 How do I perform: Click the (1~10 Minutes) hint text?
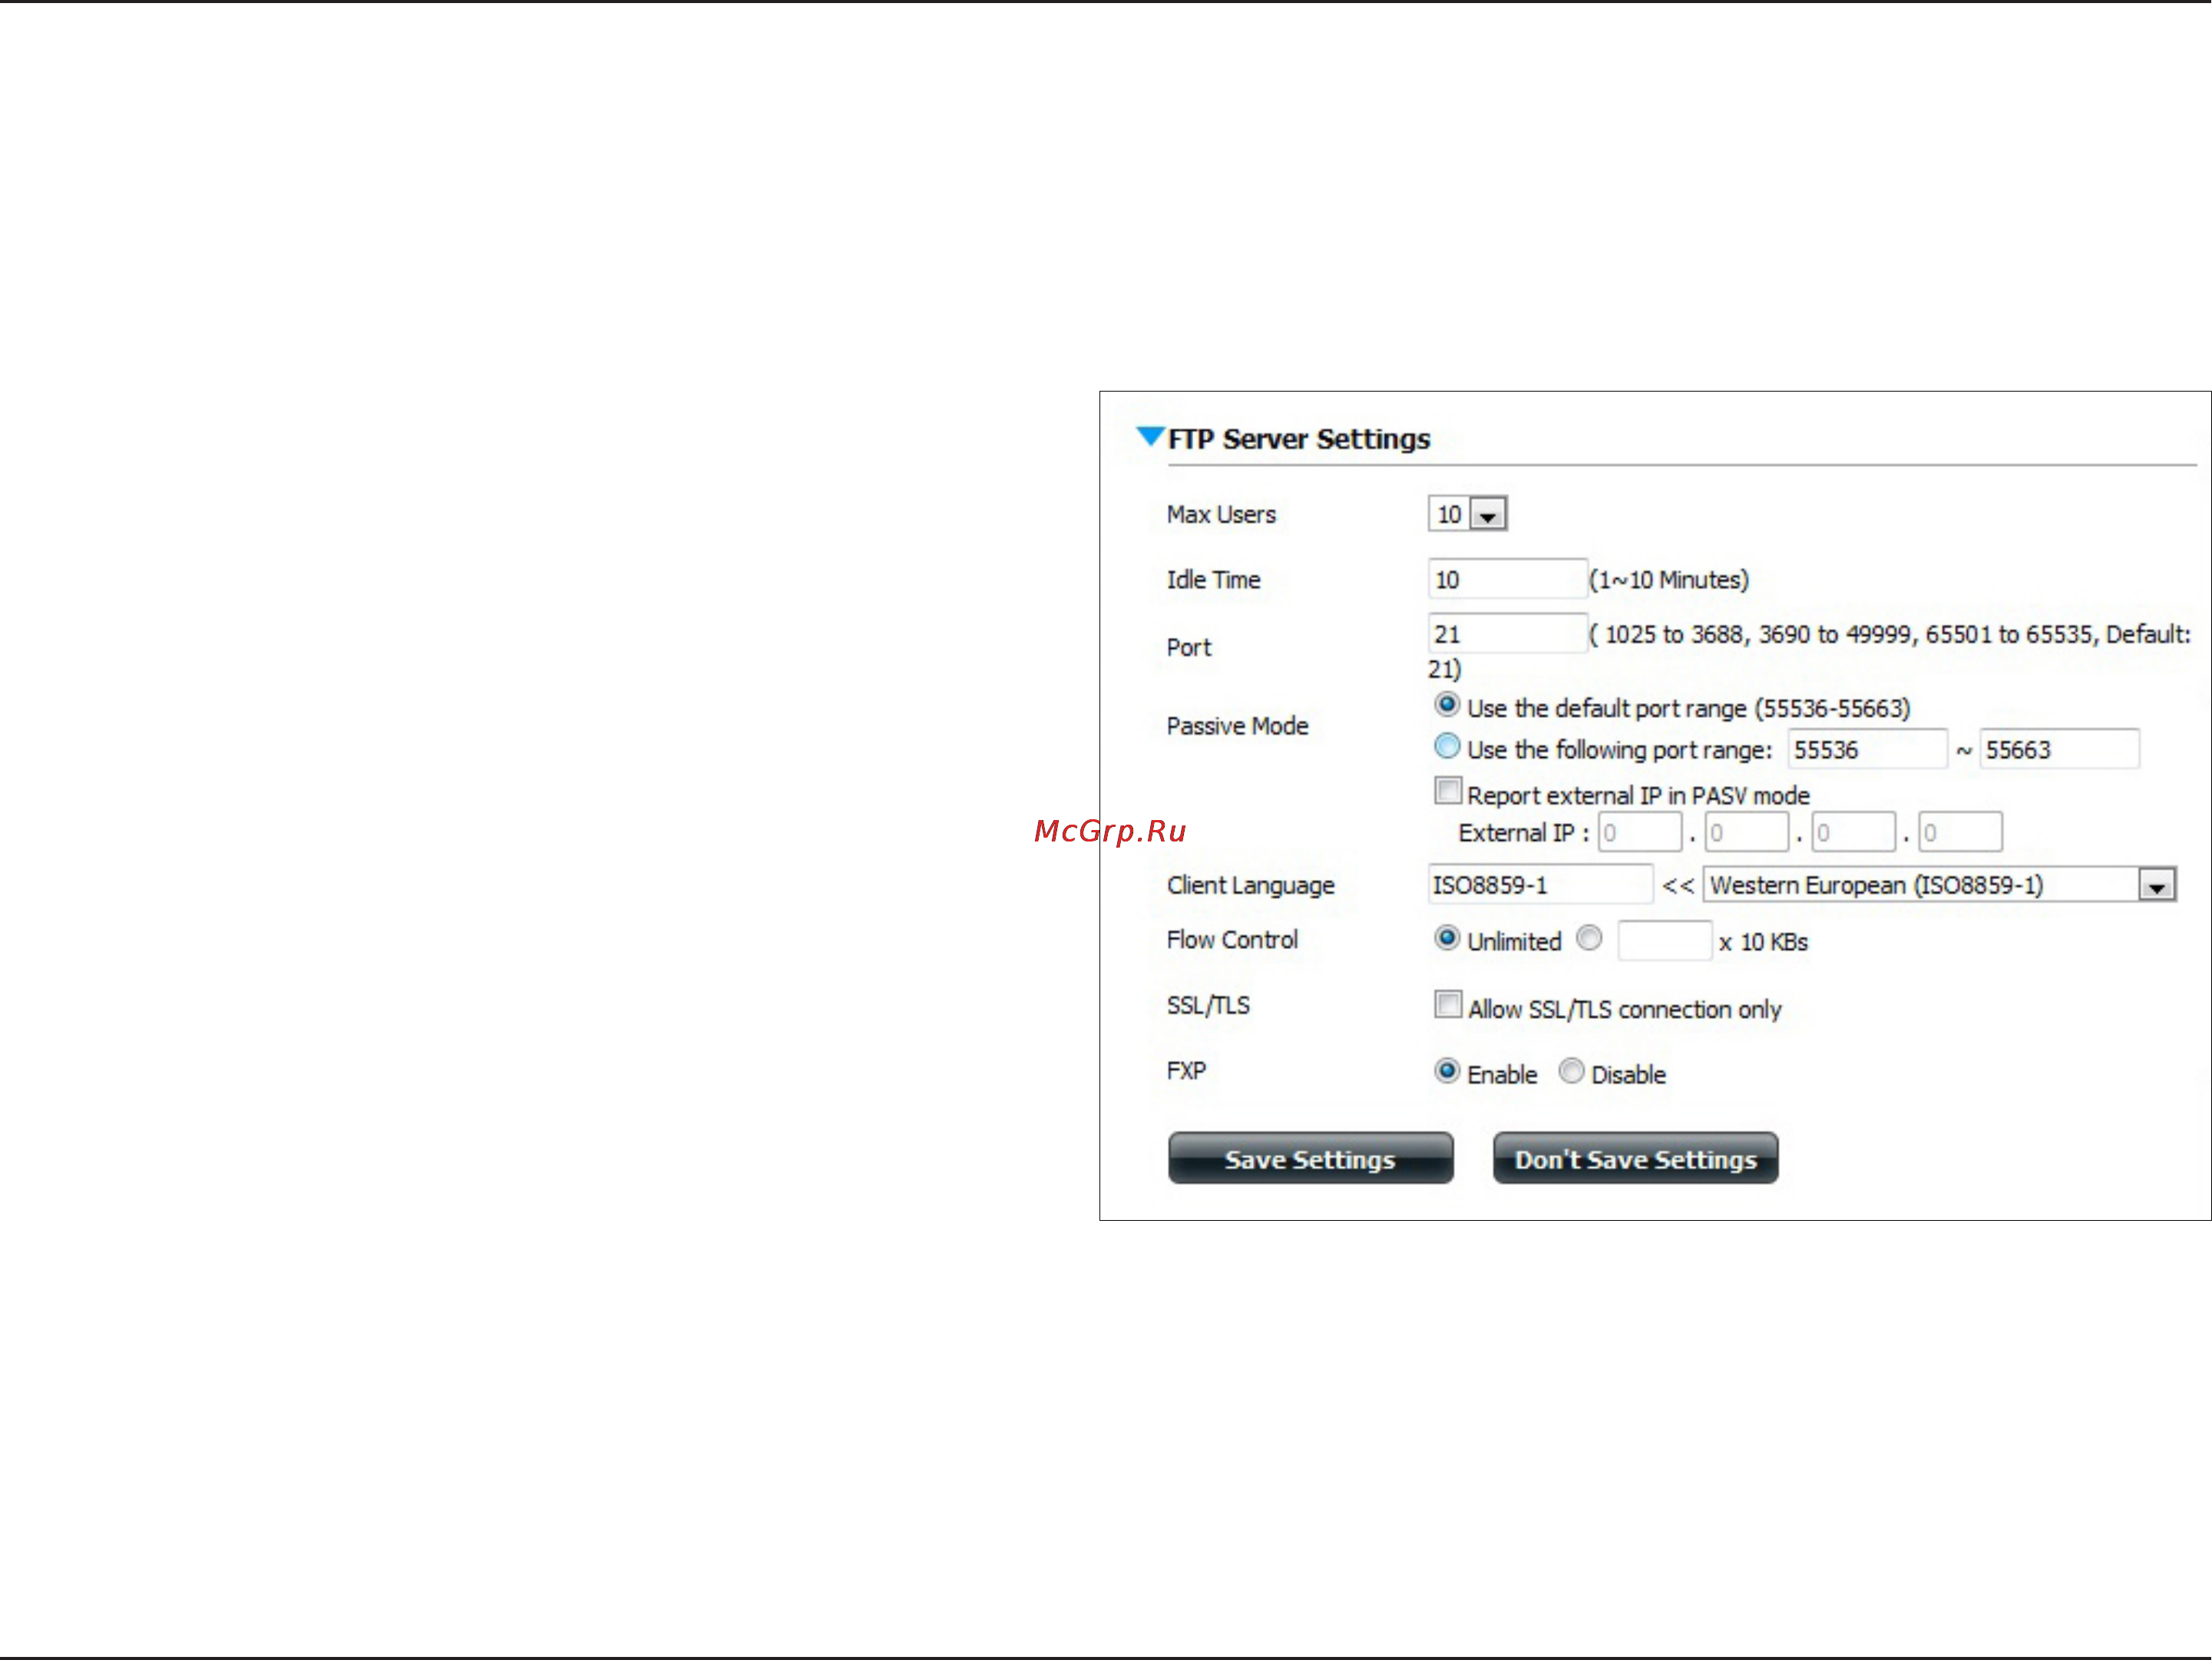[x=1669, y=580]
